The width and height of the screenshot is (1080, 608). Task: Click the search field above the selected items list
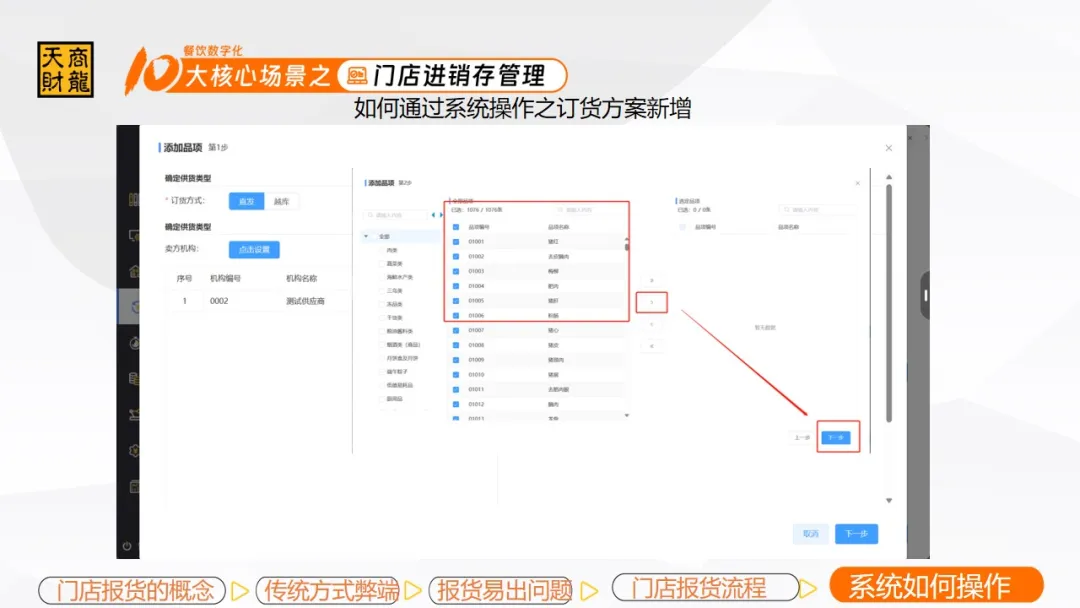(817, 210)
